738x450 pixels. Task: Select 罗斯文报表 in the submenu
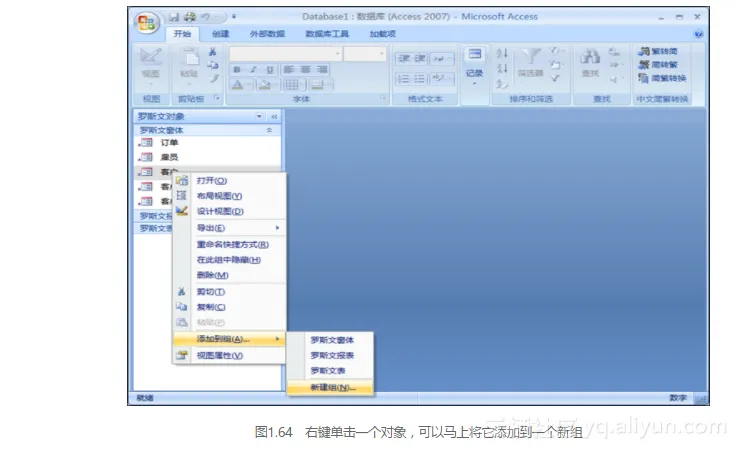tap(330, 355)
